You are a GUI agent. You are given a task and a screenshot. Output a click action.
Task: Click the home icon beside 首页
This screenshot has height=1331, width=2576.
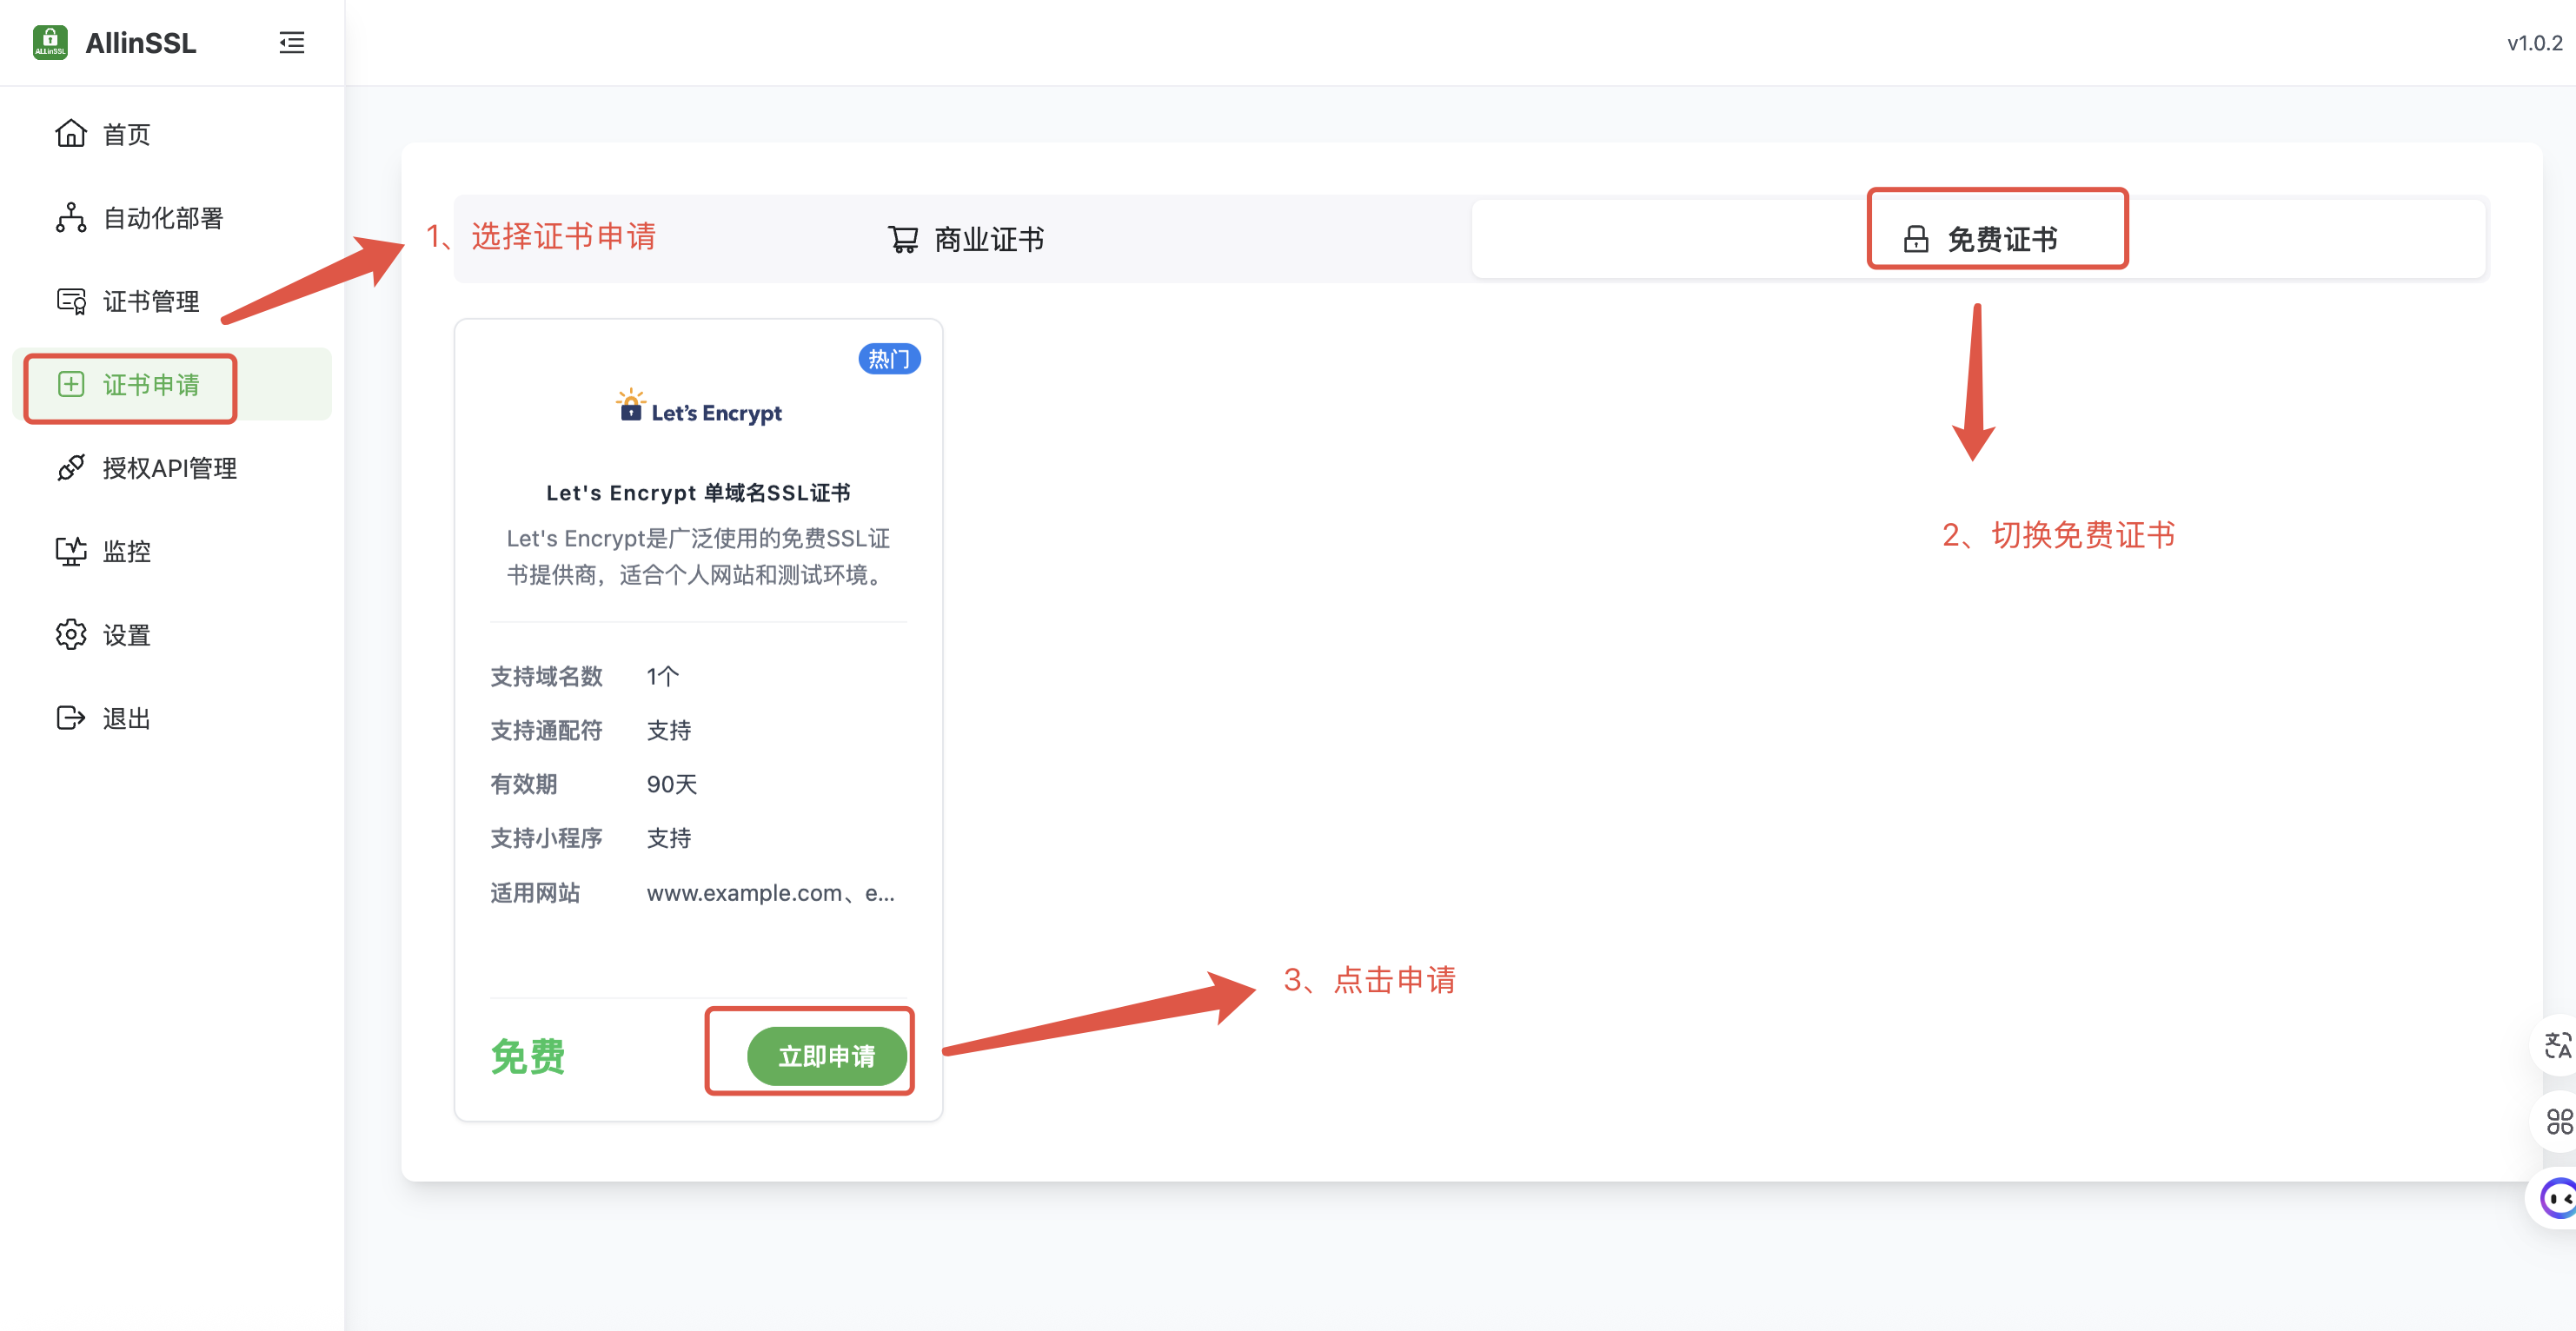click(x=71, y=134)
